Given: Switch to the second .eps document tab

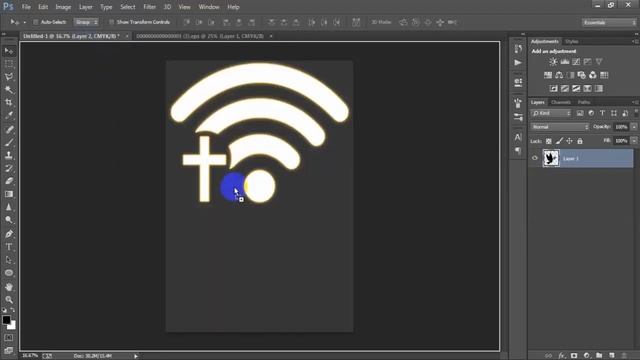Looking at the screenshot, I should (200, 36).
